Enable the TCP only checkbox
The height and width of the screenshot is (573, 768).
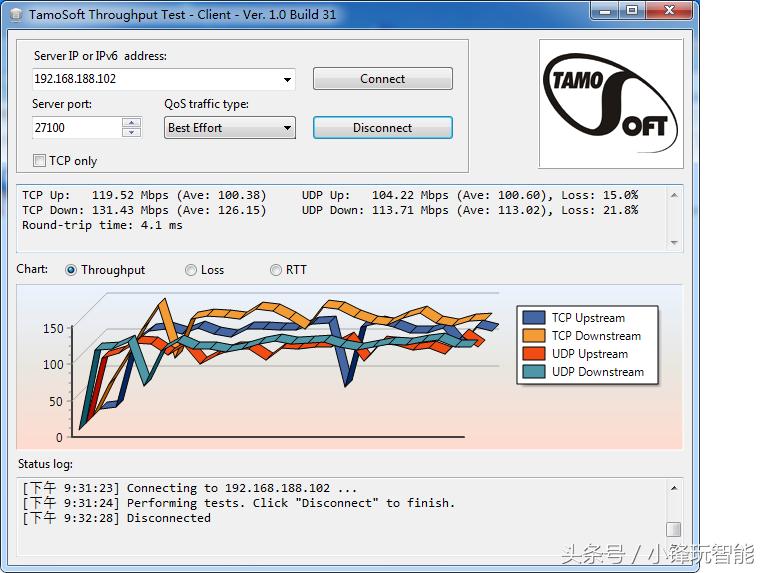click(x=39, y=161)
